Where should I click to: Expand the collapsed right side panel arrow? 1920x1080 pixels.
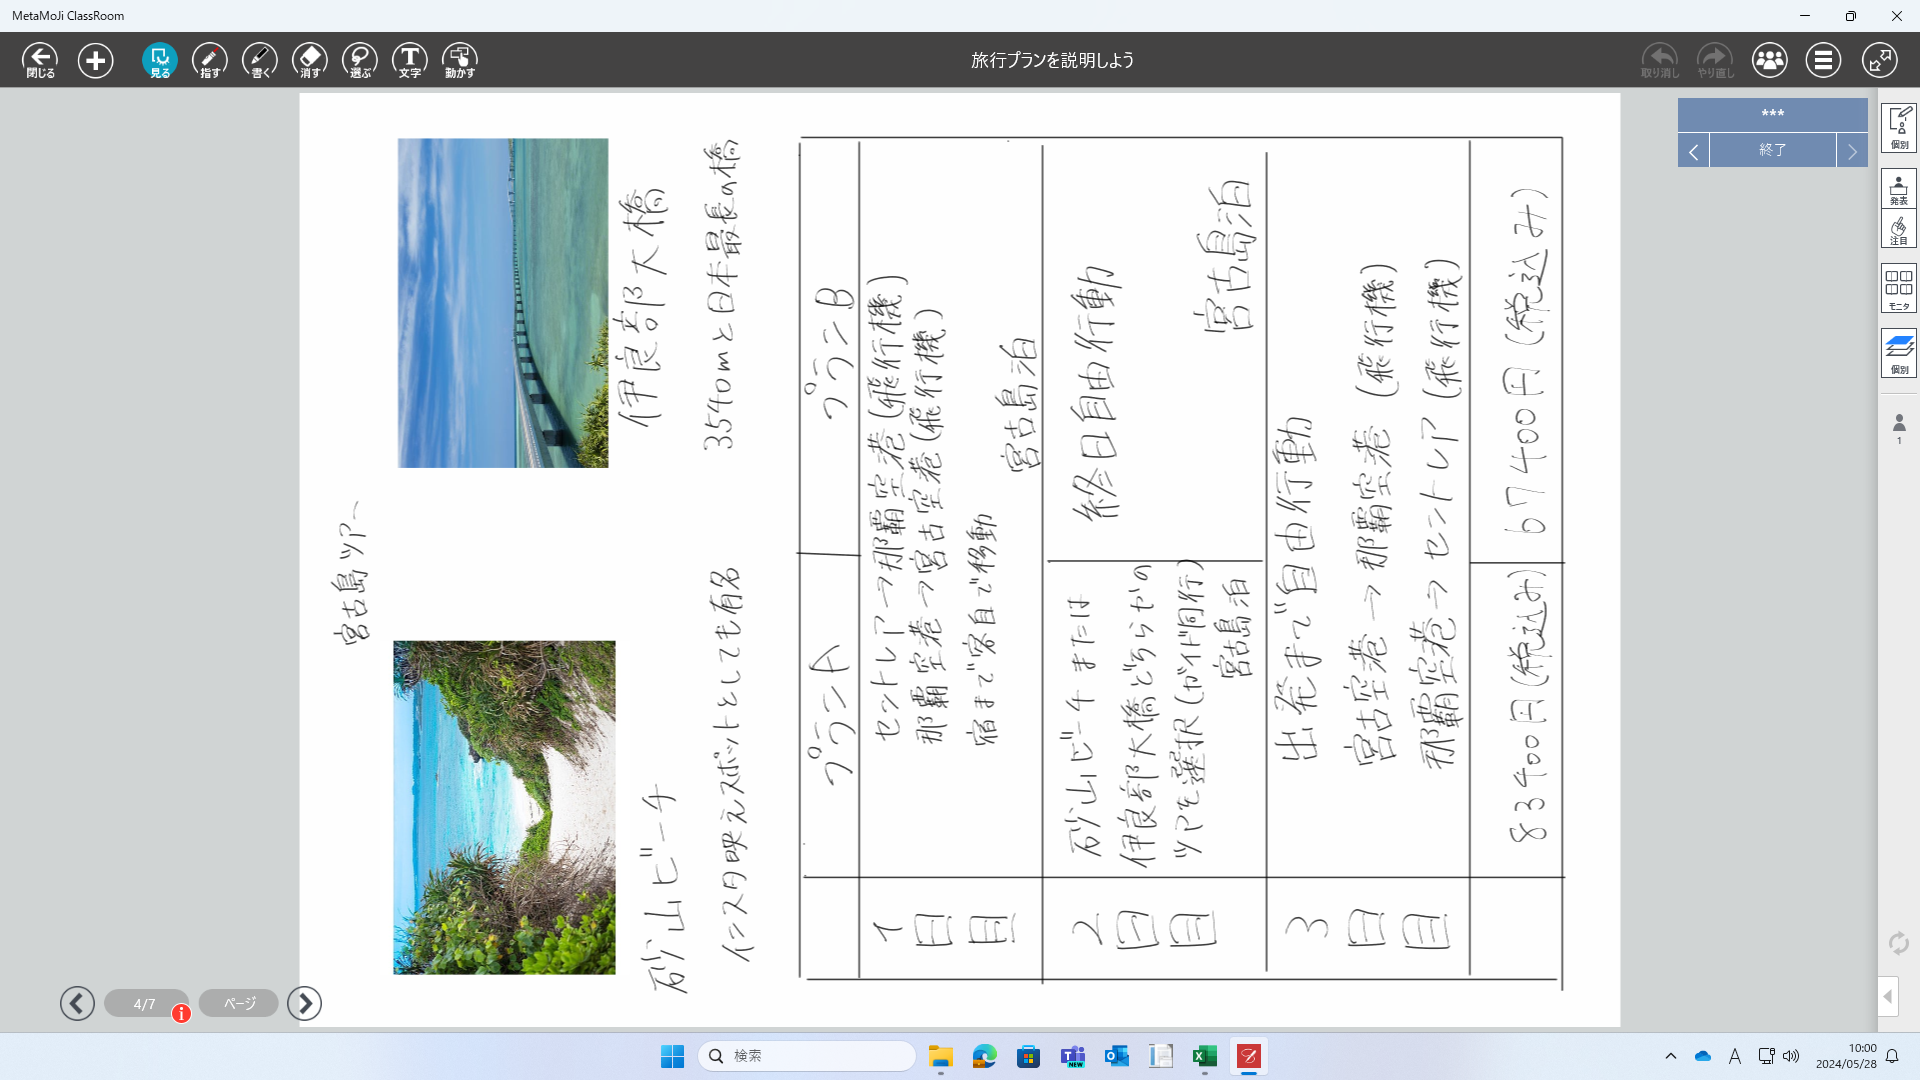(x=1888, y=996)
